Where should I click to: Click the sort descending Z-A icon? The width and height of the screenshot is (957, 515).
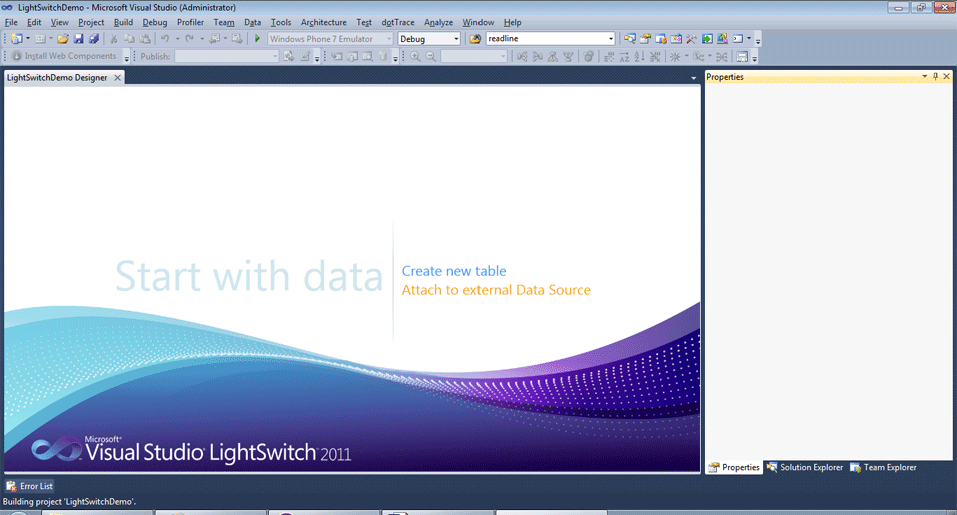[x=639, y=57]
